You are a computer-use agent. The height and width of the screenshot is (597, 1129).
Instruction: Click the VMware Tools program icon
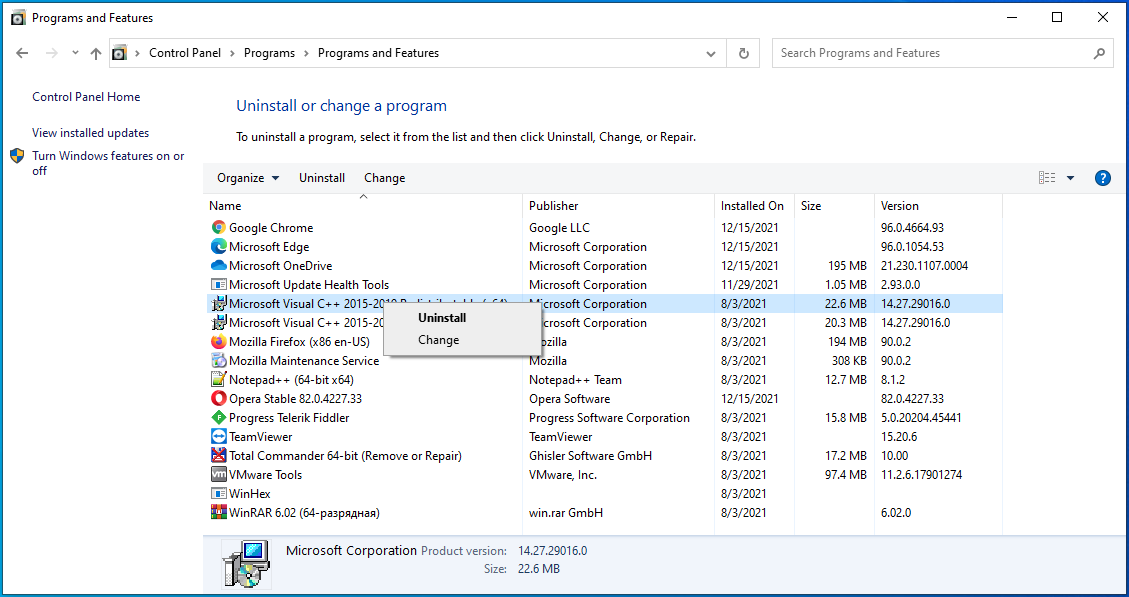219,475
